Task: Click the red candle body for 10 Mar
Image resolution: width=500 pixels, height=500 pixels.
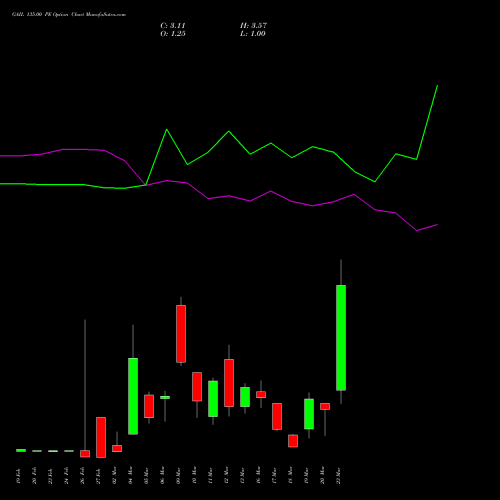Action: point(197,386)
